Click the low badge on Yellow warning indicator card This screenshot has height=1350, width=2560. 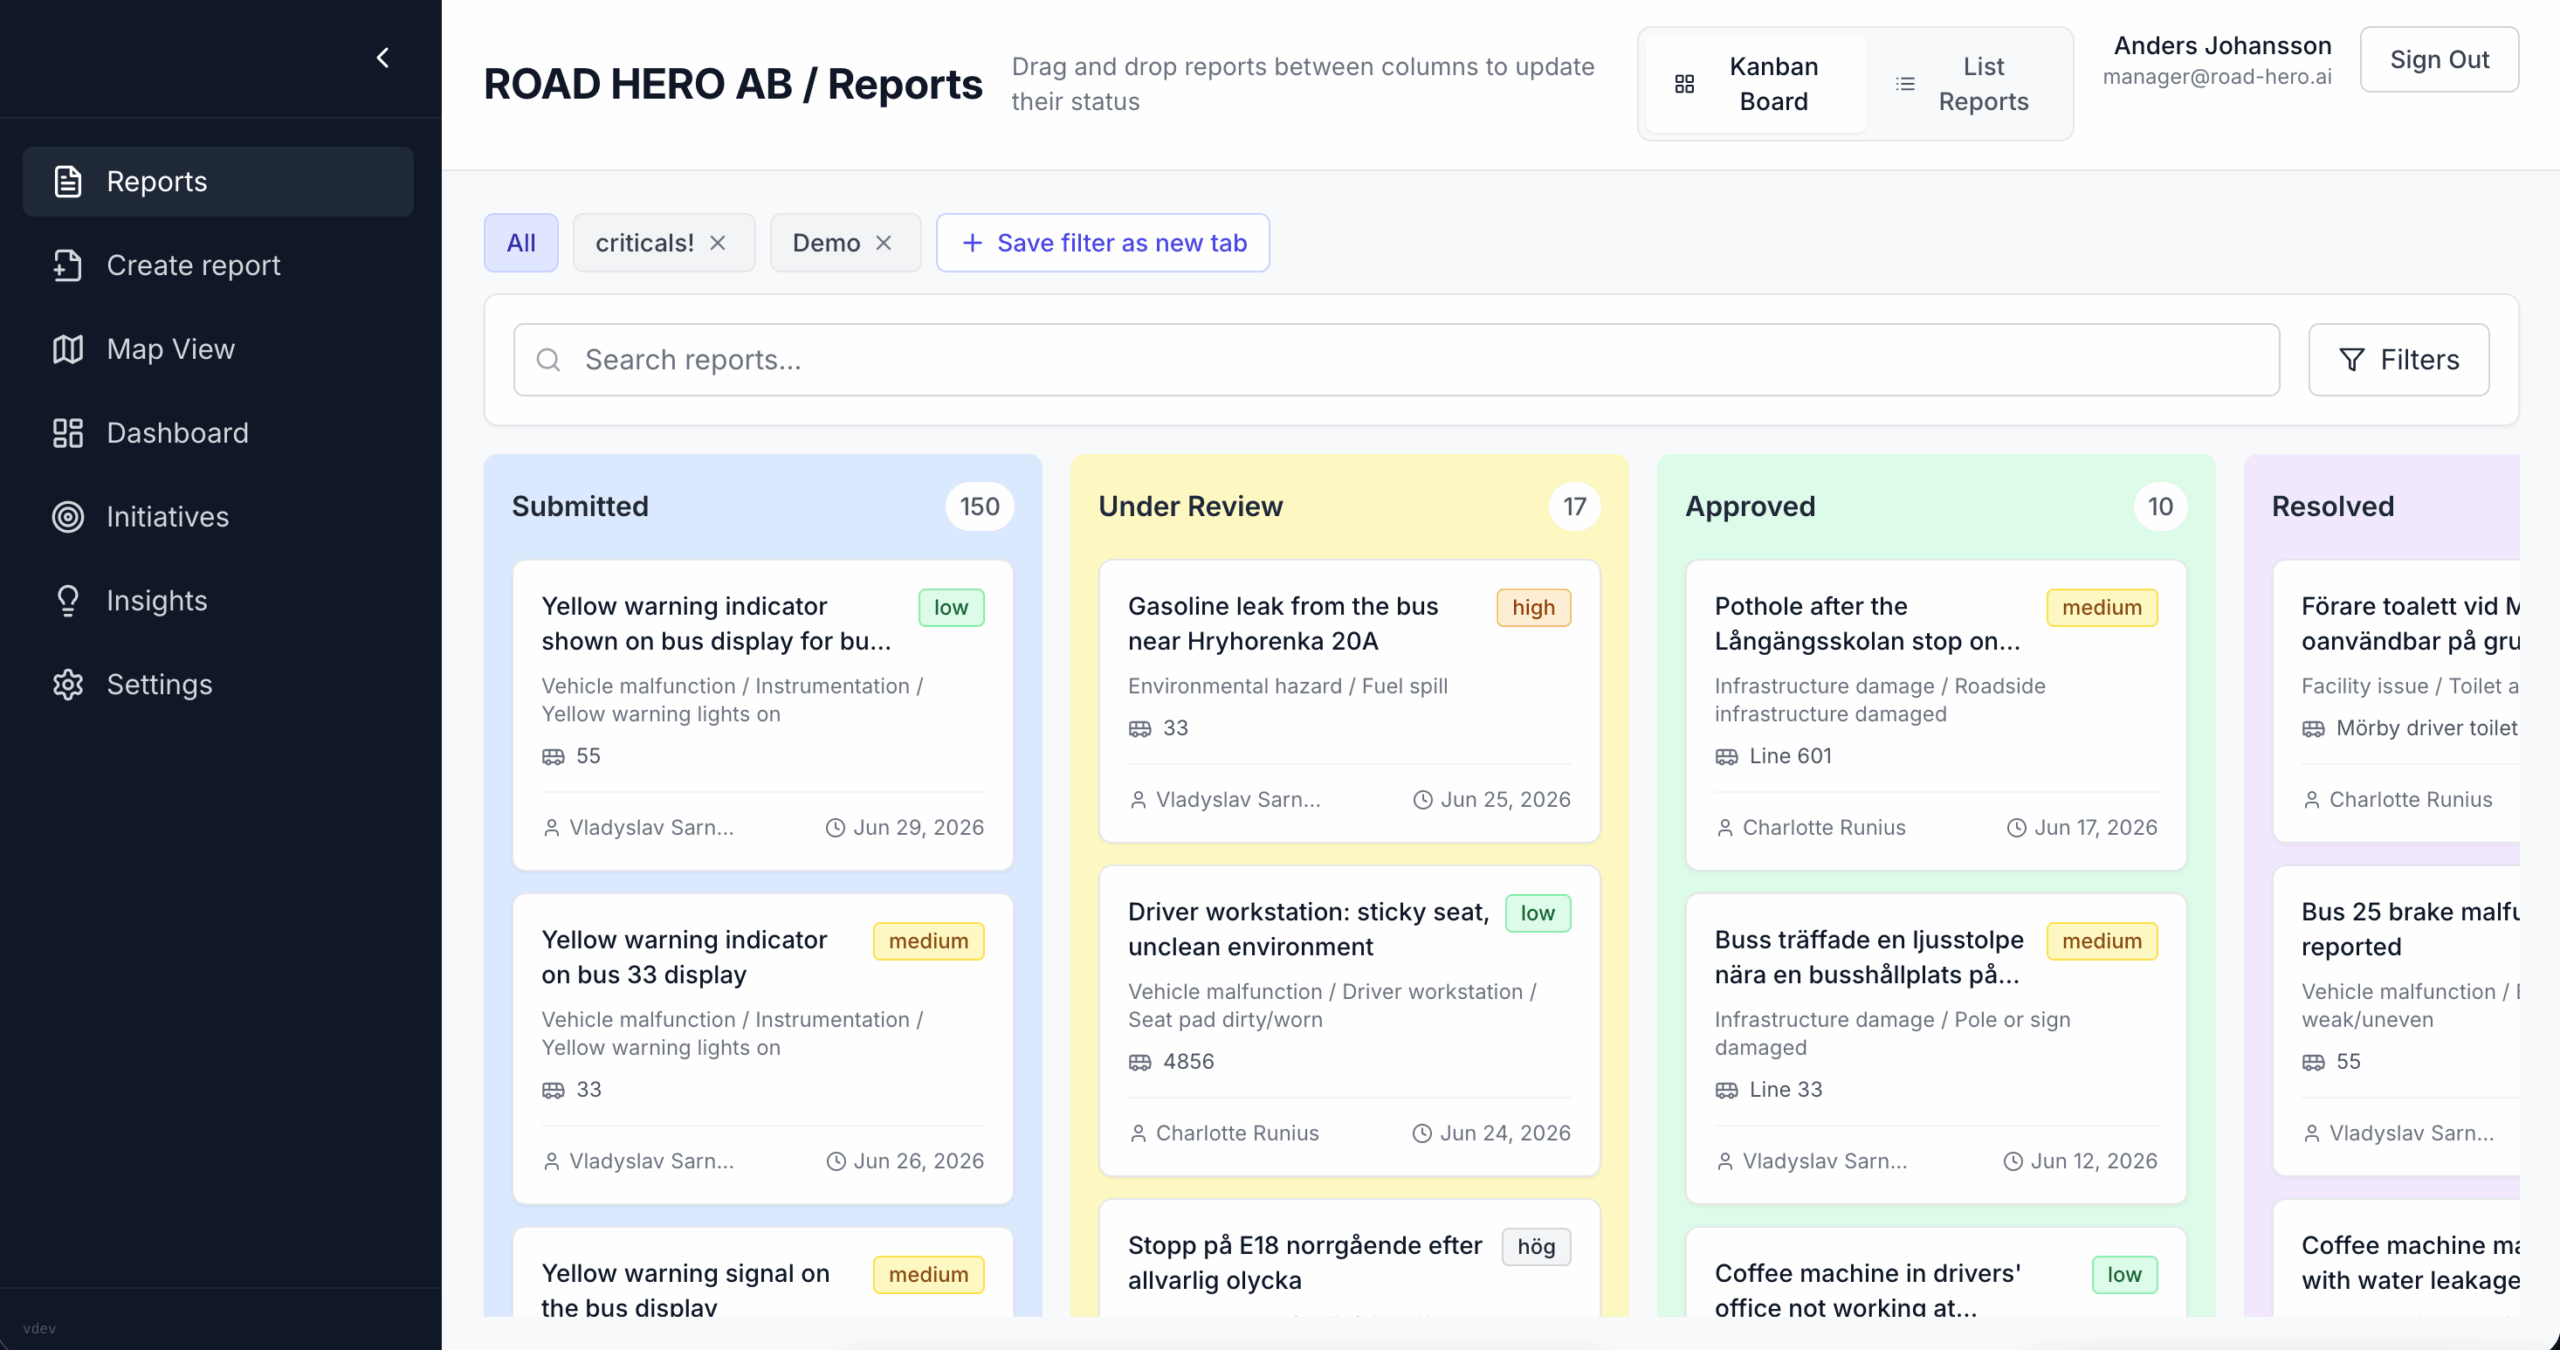coord(952,608)
